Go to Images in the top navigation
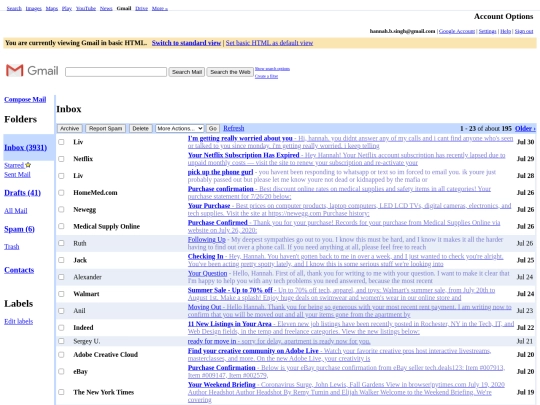 pyautogui.click(x=33, y=8)
